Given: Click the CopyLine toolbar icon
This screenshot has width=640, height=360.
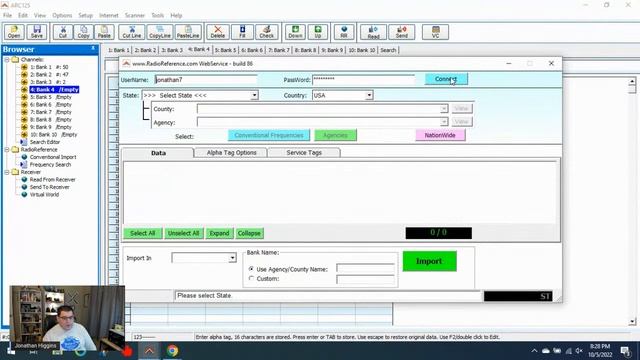Looking at the screenshot, I should (x=160, y=32).
